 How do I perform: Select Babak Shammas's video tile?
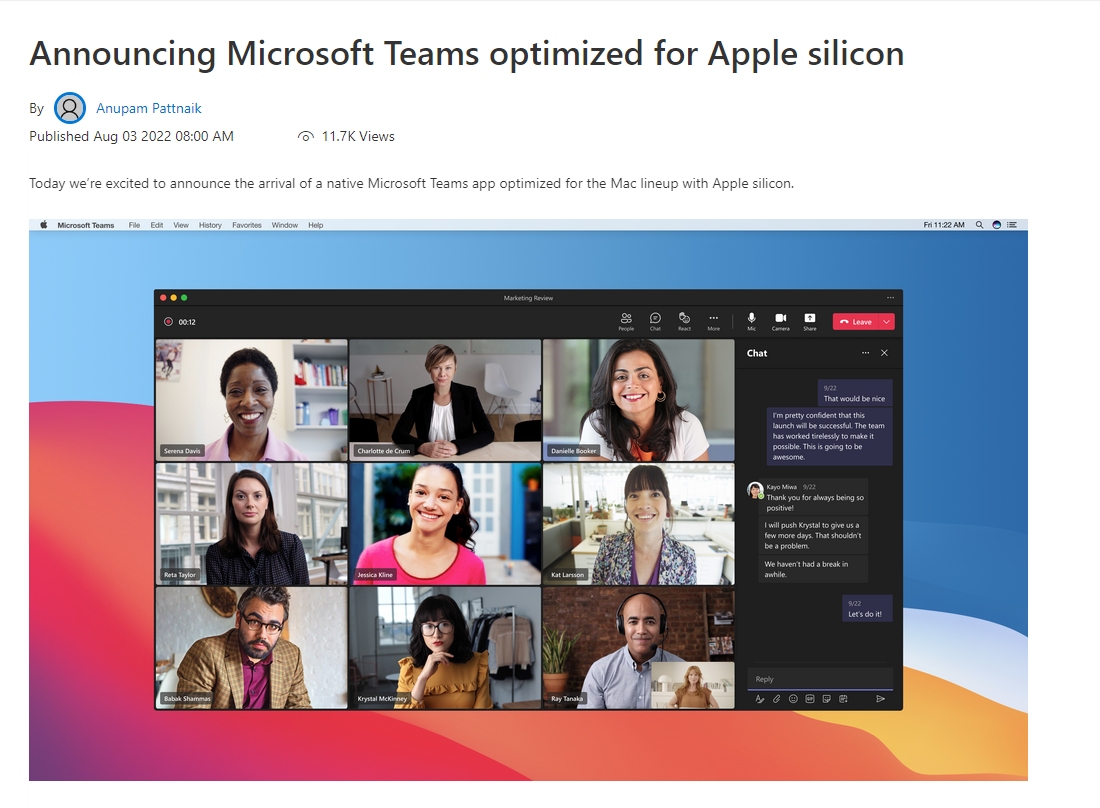[251, 648]
